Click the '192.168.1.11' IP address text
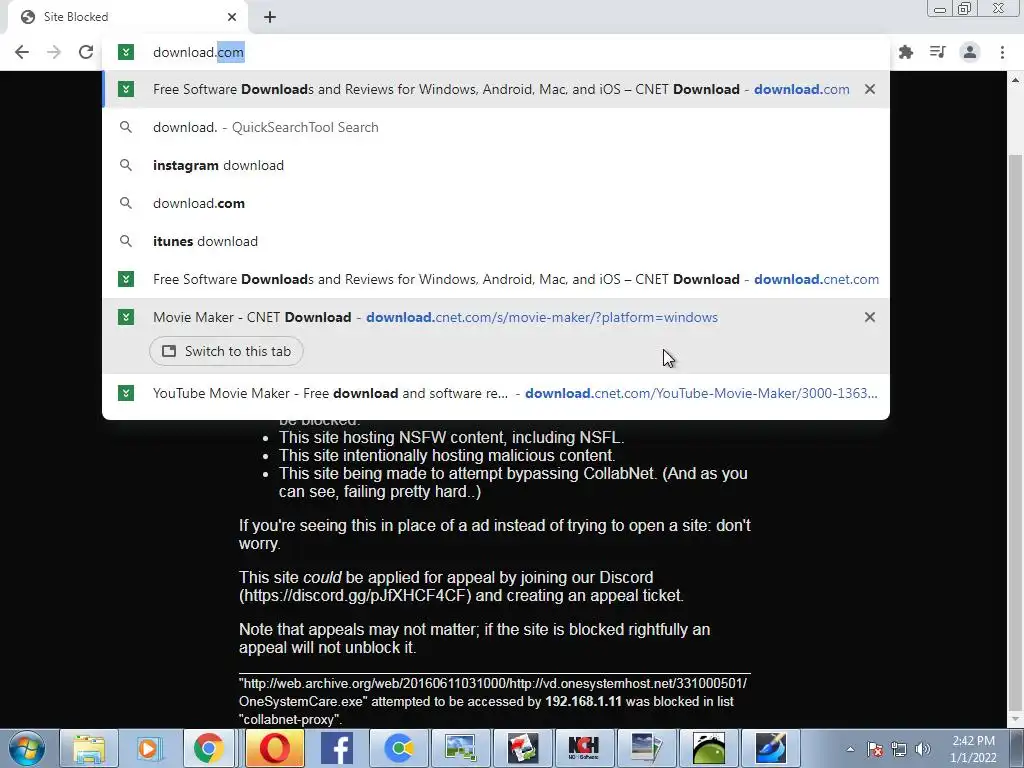 (x=583, y=701)
